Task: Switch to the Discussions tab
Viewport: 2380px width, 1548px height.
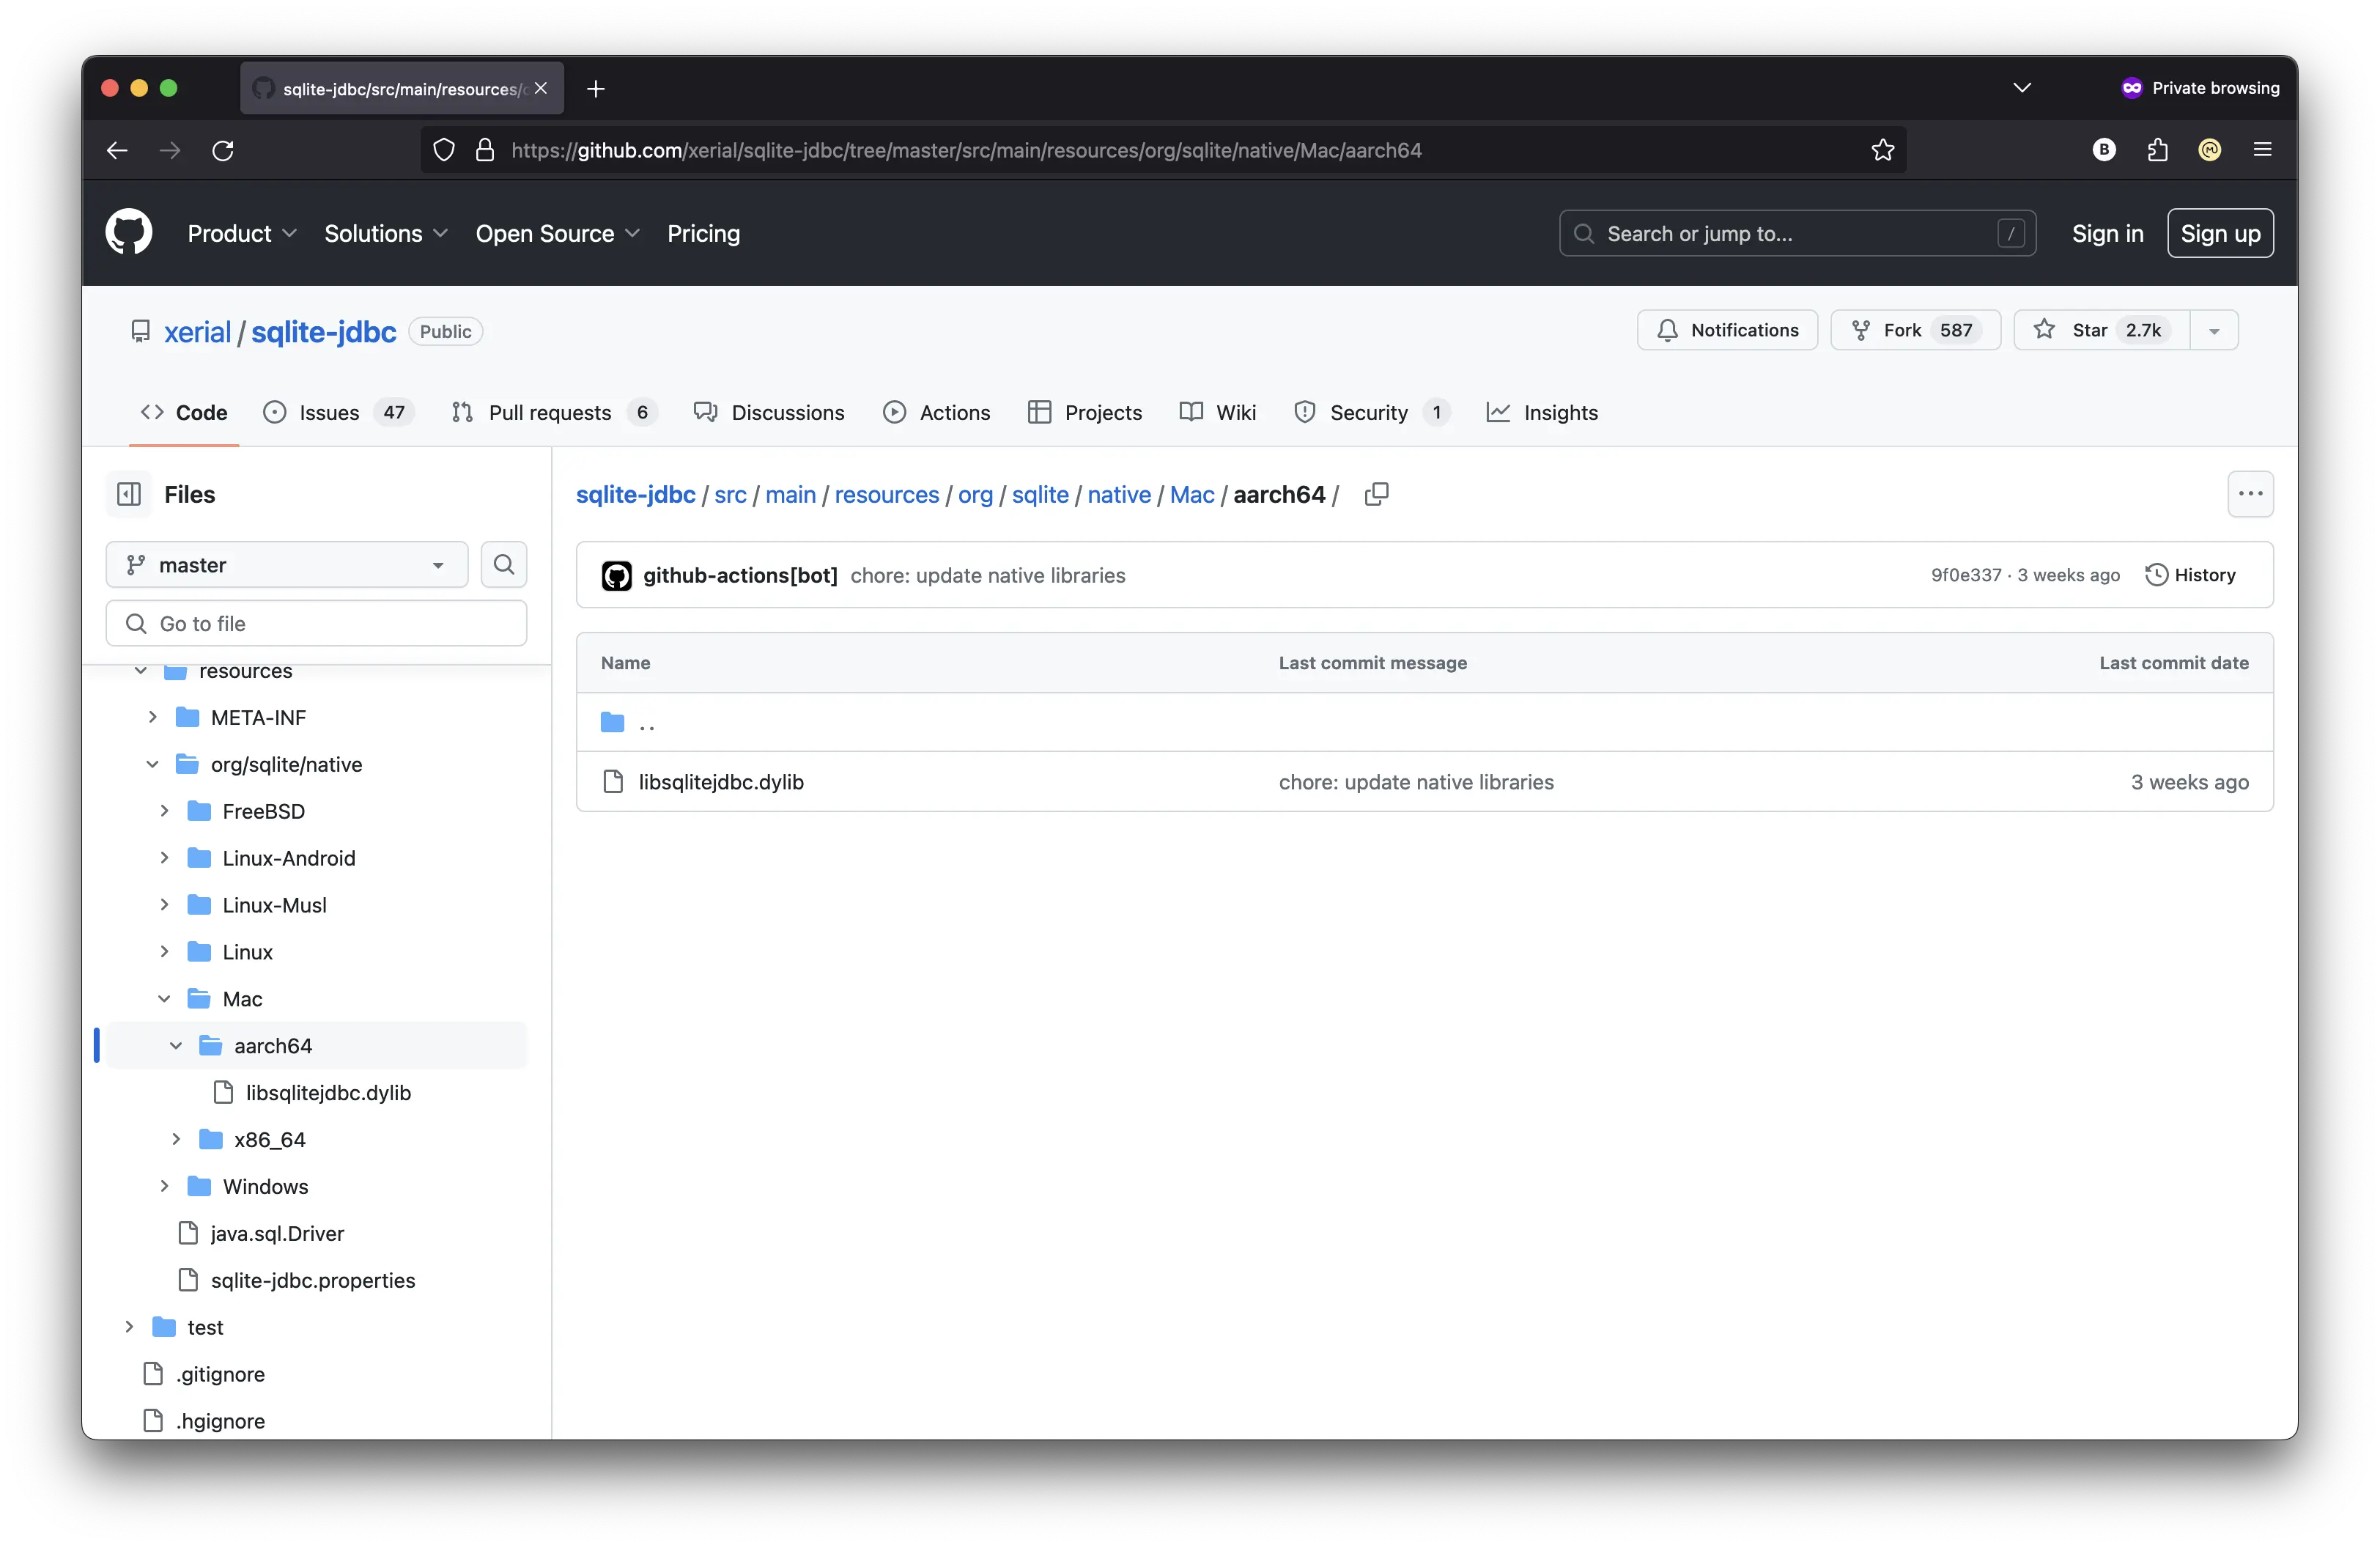Action: 769,412
